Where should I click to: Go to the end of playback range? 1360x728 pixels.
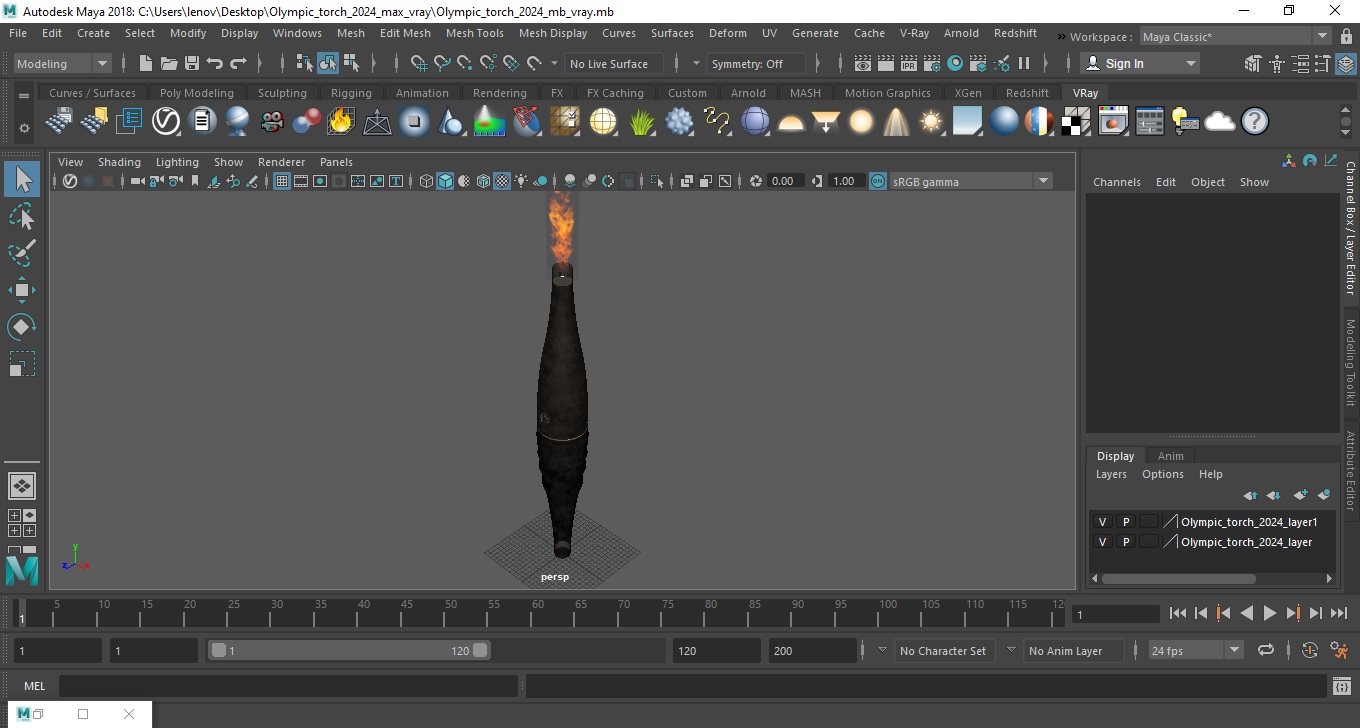(x=1339, y=613)
